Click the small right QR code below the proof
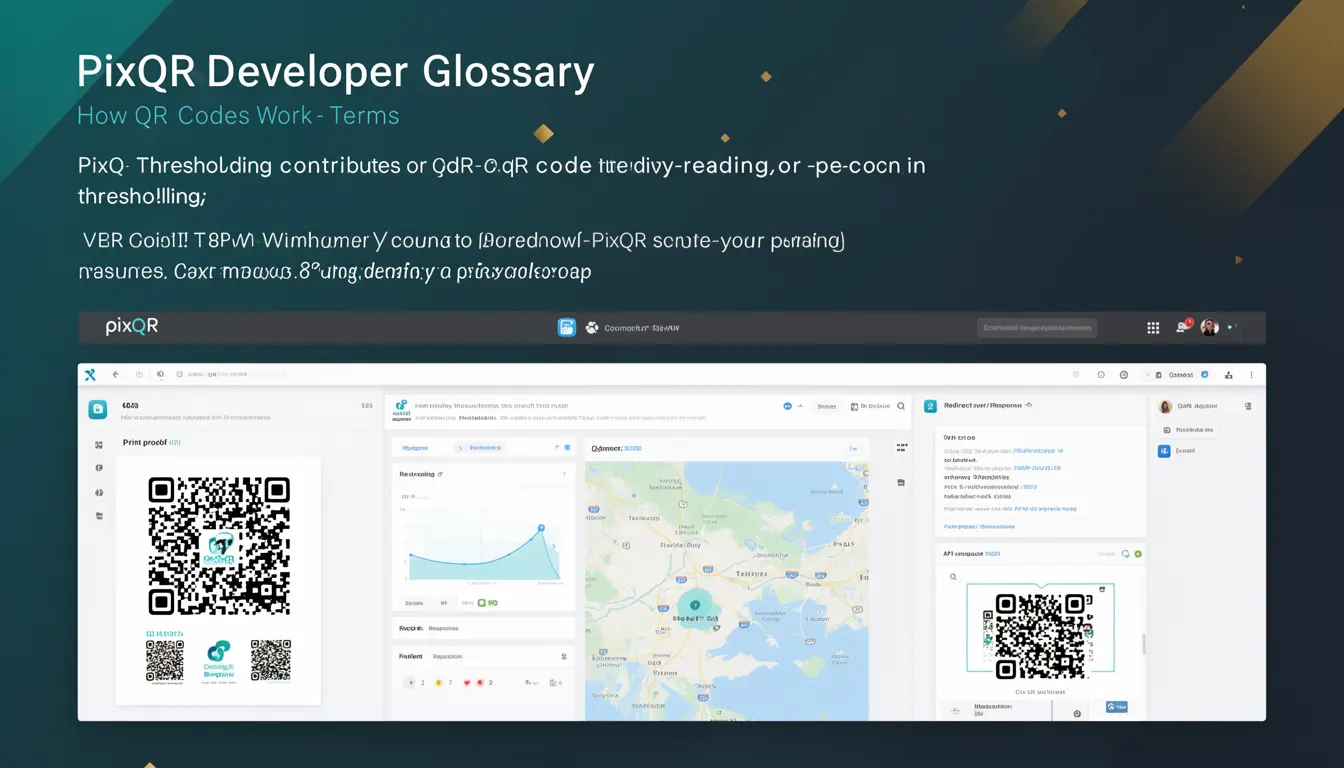 coord(271,661)
